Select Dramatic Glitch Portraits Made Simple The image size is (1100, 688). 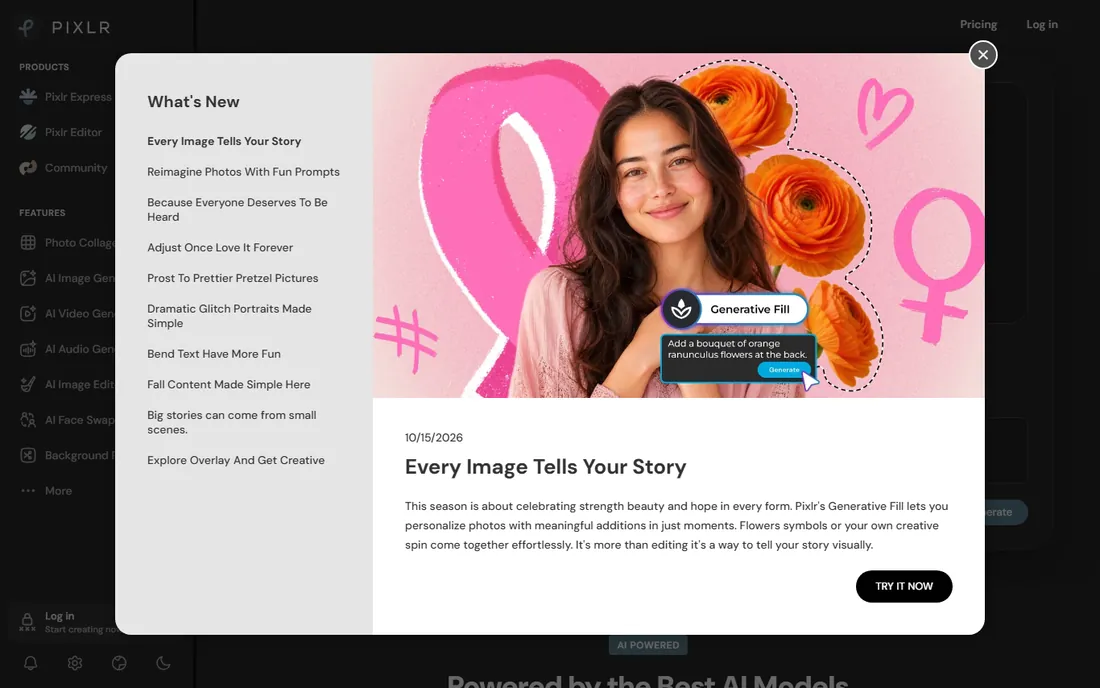coord(229,316)
